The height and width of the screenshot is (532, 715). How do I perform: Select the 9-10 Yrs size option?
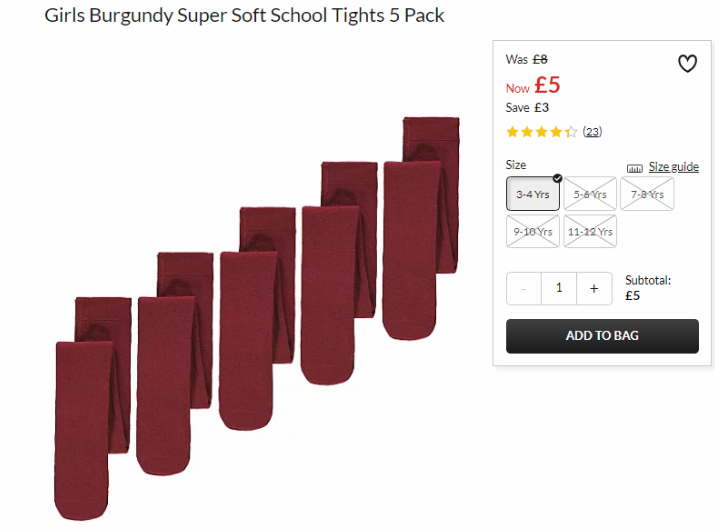[533, 231]
